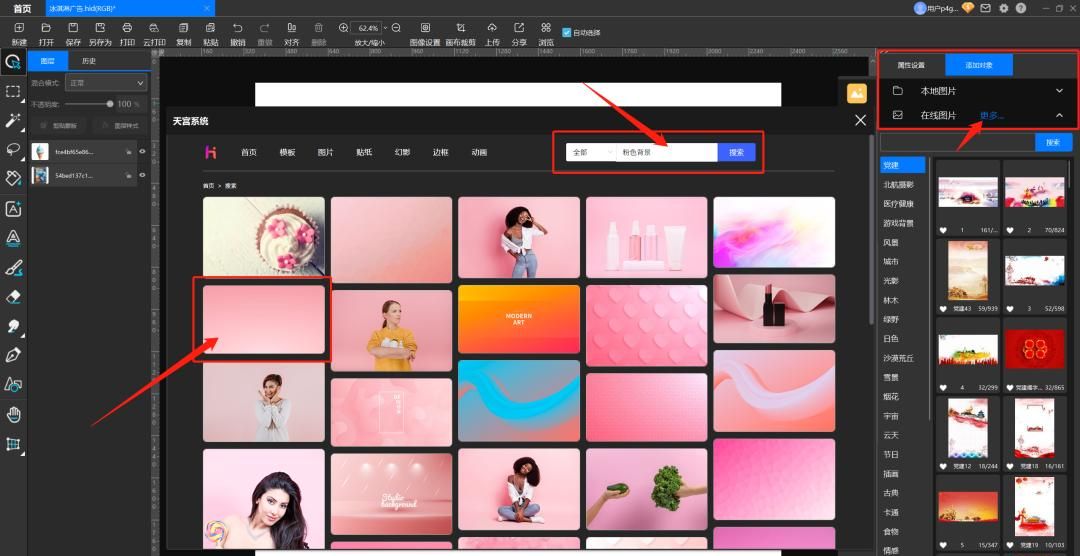Click the blue 搜索 button in 天宫系统
Image resolution: width=1080 pixels, height=556 pixels.
tap(736, 152)
